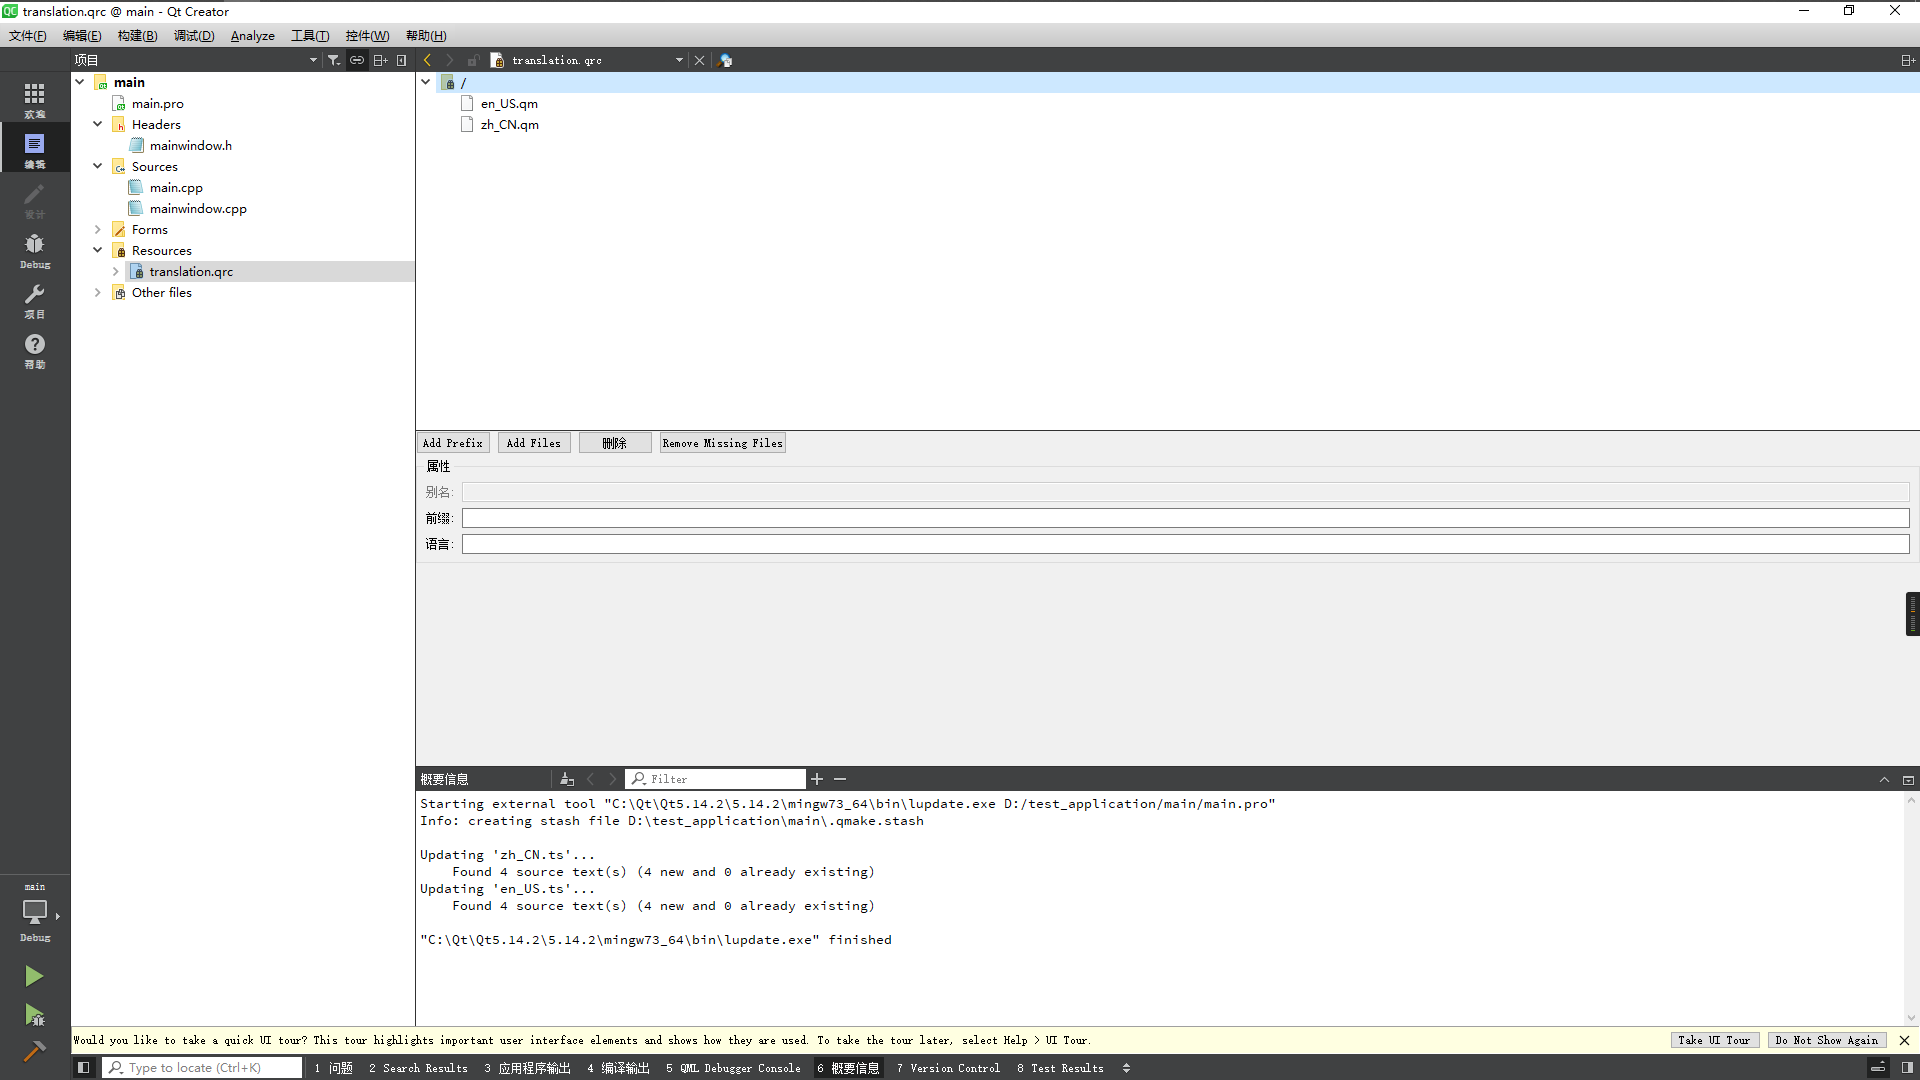This screenshot has width=1920, height=1080.
Task: Click the Type to locate field
Action: click(x=203, y=1068)
